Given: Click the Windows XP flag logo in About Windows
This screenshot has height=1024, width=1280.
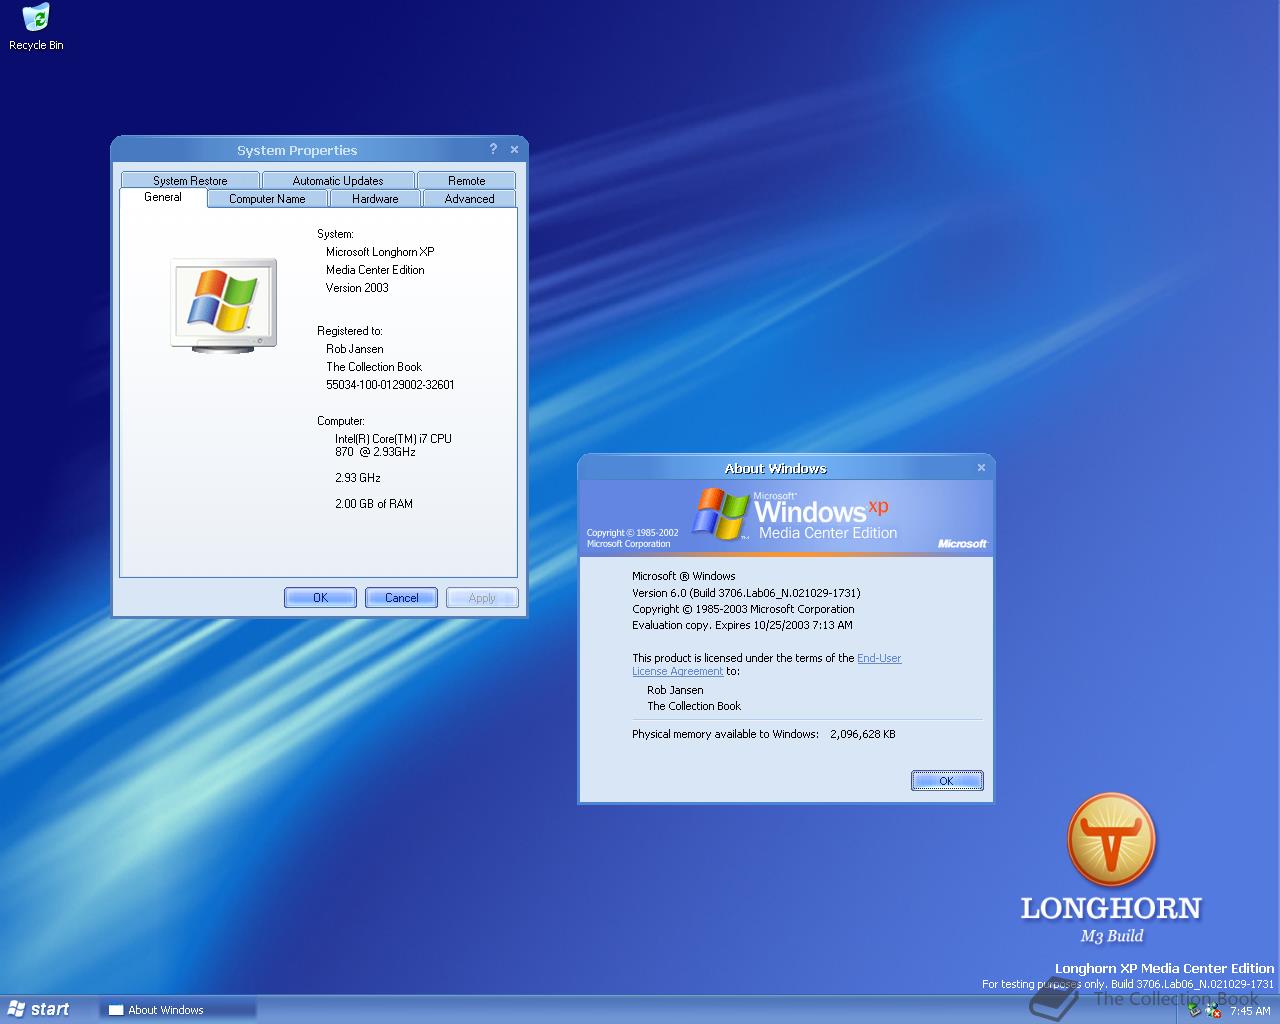Looking at the screenshot, I should pyautogui.click(x=722, y=513).
